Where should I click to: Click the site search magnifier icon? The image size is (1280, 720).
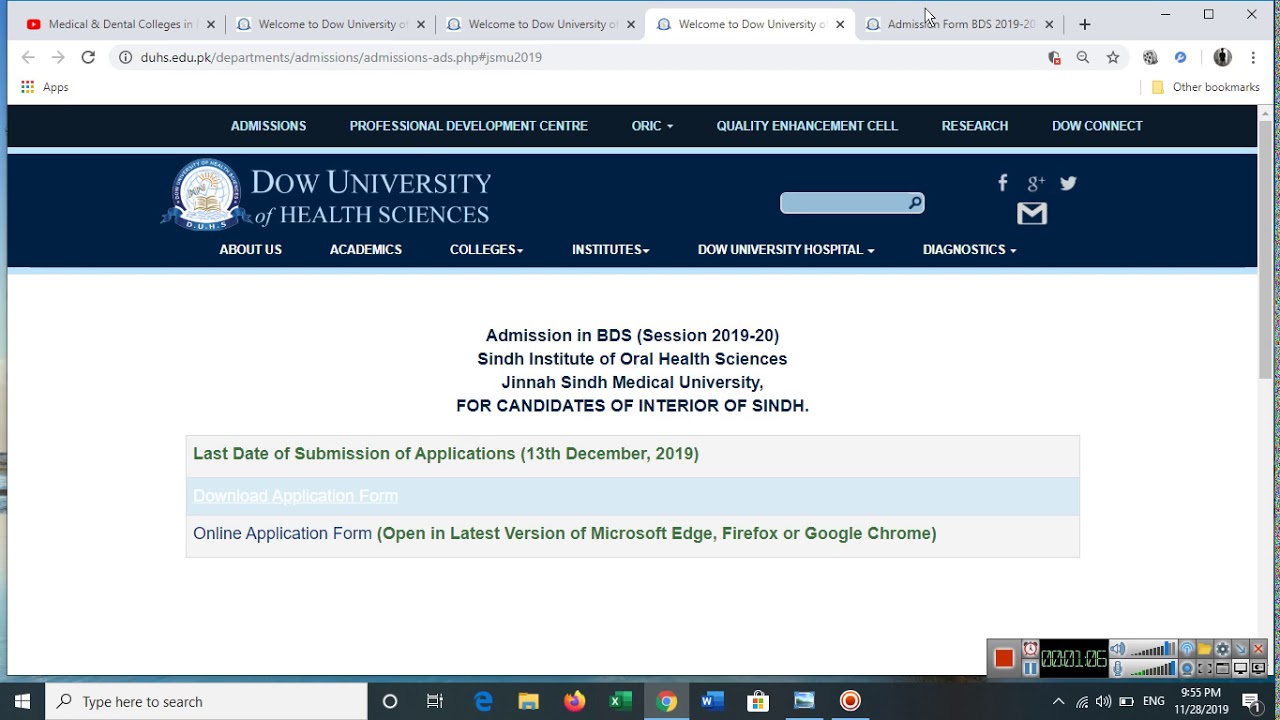point(914,203)
